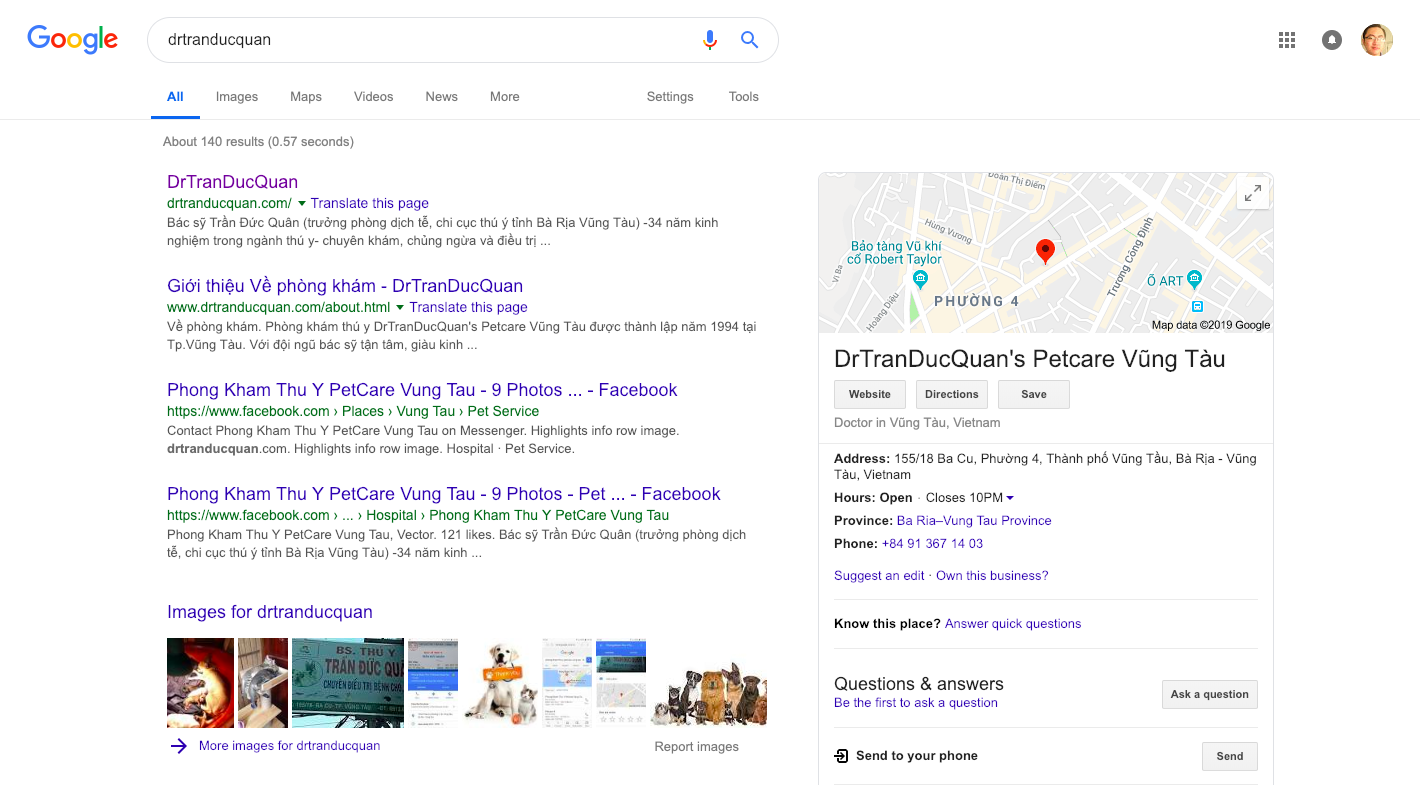Click More images for drtranducquan

289,746
